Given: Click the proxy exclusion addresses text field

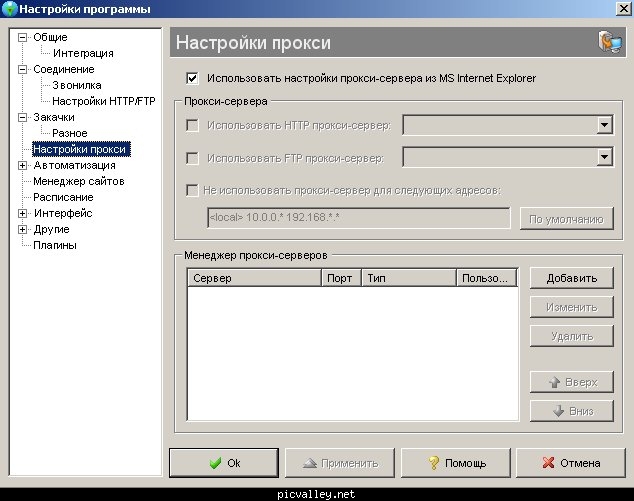Looking at the screenshot, I should tap(359, 218).
